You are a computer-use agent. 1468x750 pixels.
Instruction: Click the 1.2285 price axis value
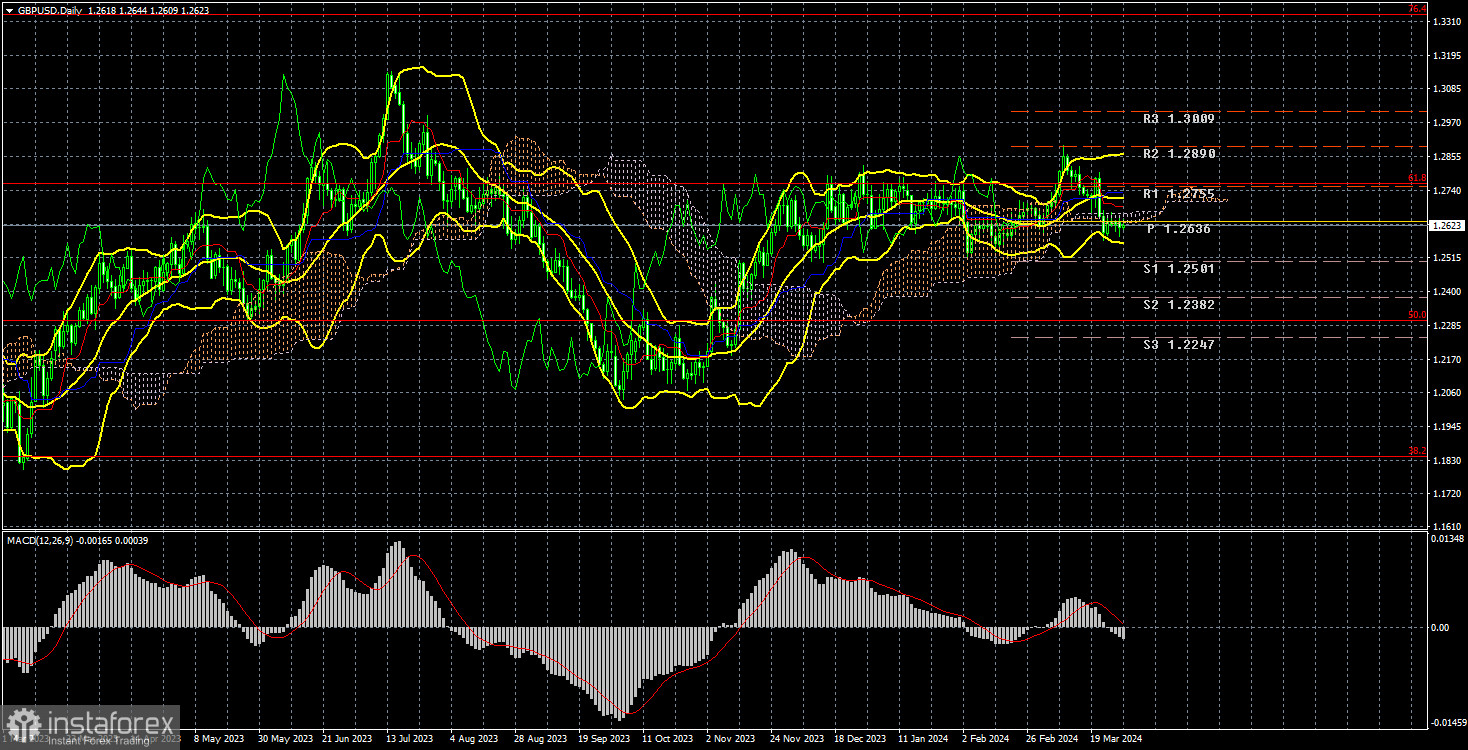coord(1446,325)
